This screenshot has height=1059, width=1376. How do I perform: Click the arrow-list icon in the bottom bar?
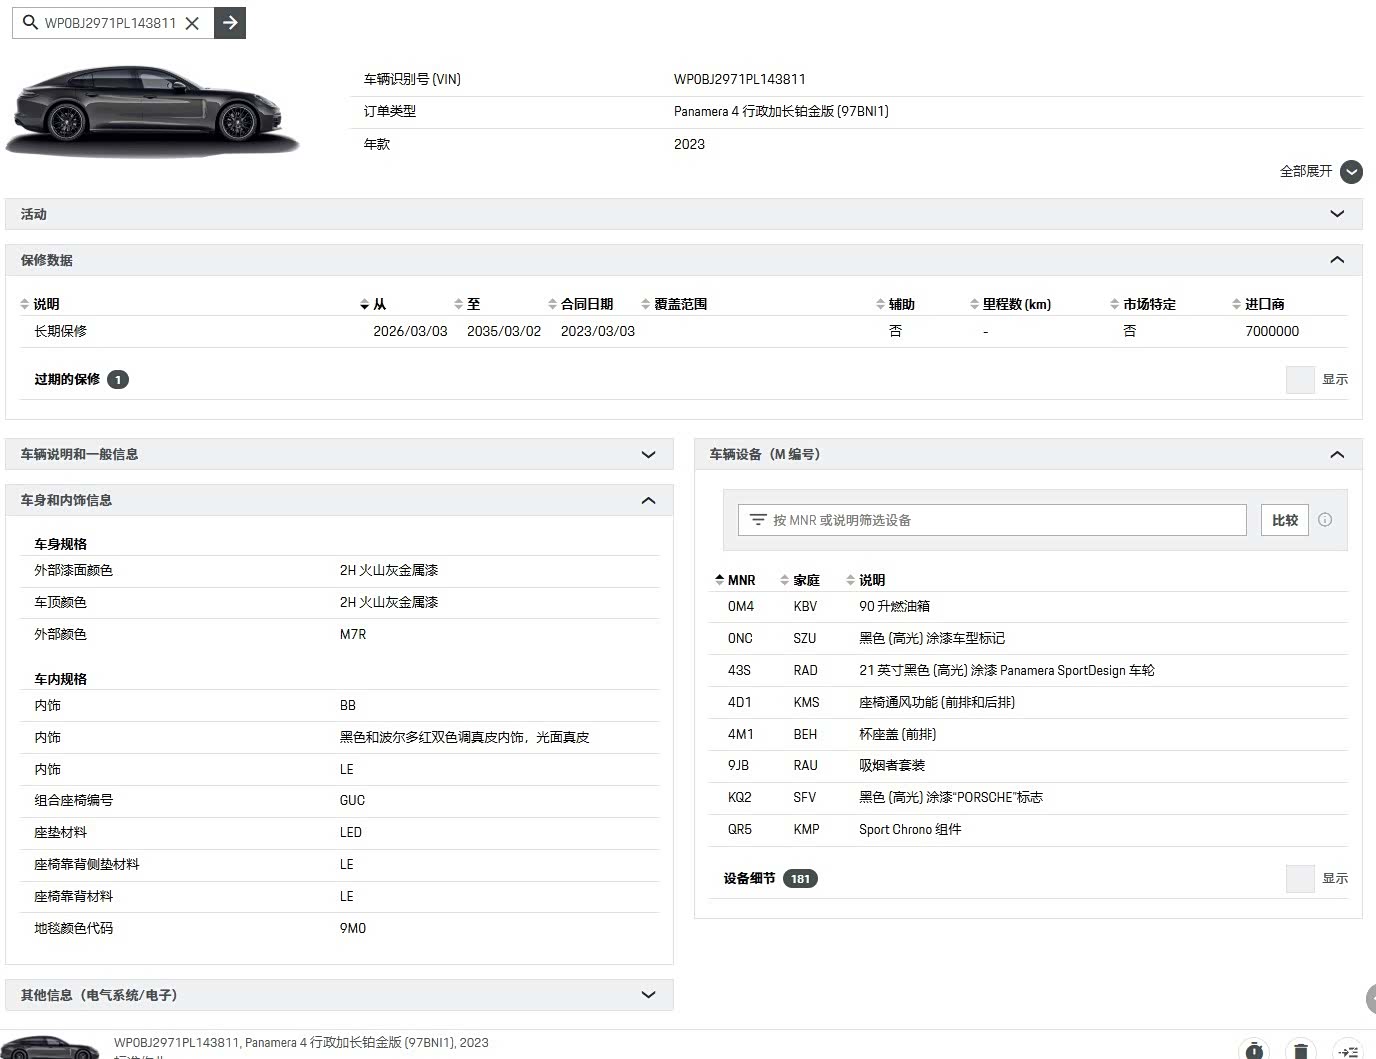pyautogui.click(x=1348, y=1049)
